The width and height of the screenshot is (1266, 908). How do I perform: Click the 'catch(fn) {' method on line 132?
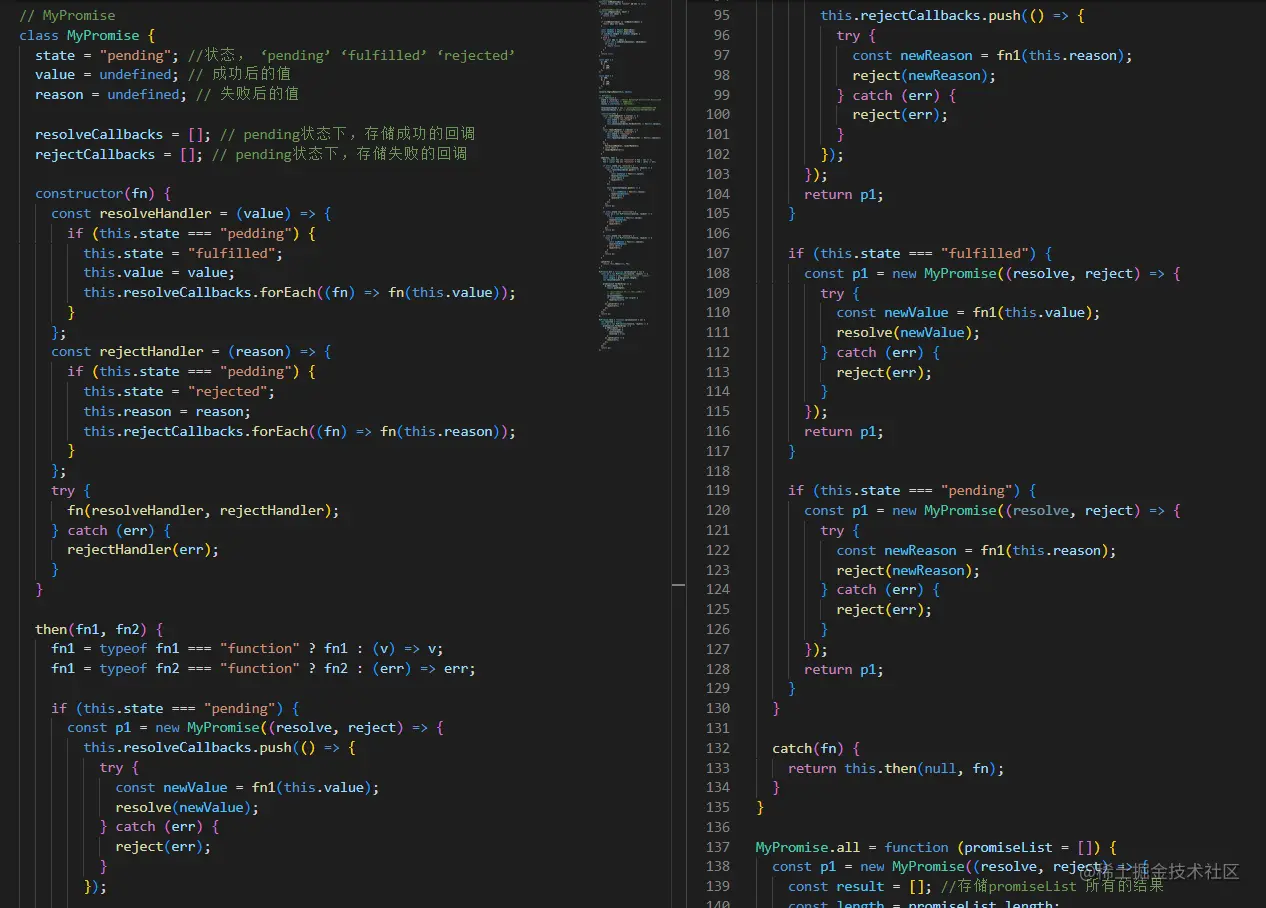[x=816, y=748]
